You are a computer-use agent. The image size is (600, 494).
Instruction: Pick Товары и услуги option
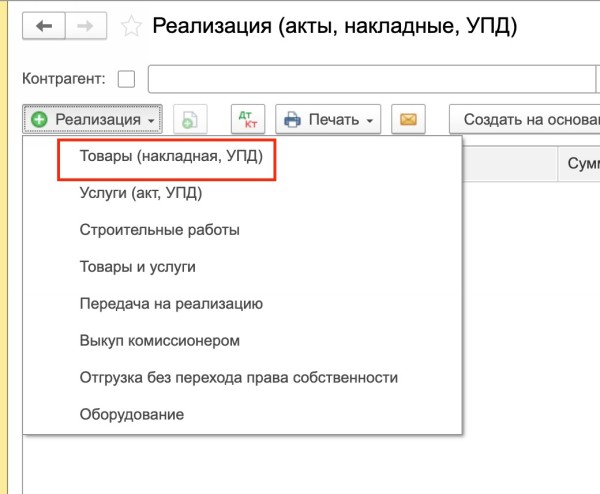pos(137,267)
